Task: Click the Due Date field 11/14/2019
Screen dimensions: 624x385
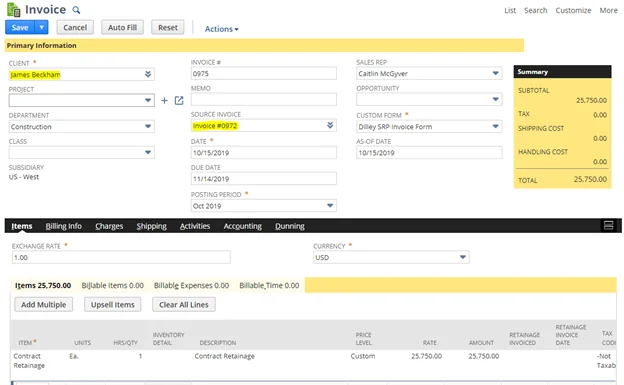Action: coord(263,179)
